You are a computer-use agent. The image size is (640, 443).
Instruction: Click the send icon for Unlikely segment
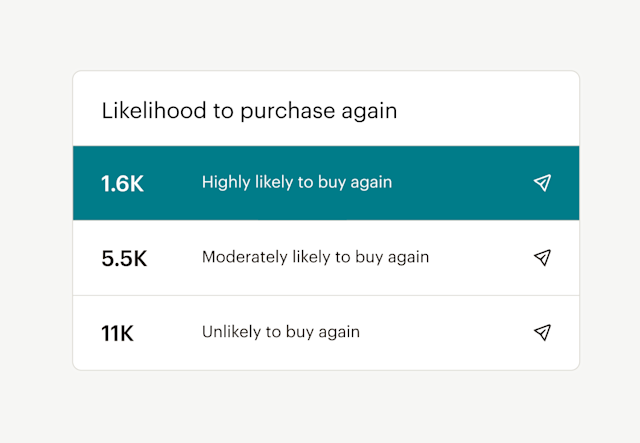pyautogui.click(x=542, y=332)
